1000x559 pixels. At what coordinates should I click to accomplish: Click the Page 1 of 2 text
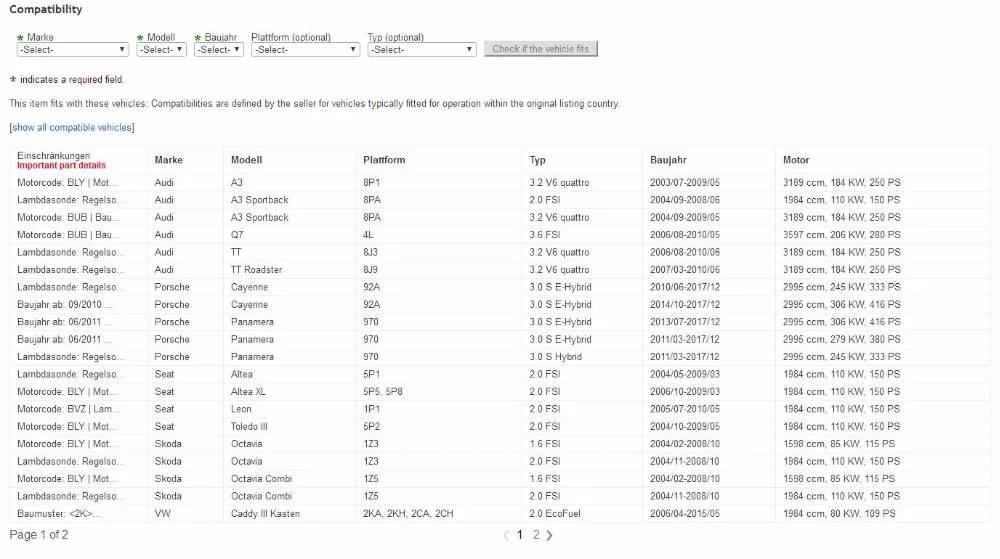[39, 535]
